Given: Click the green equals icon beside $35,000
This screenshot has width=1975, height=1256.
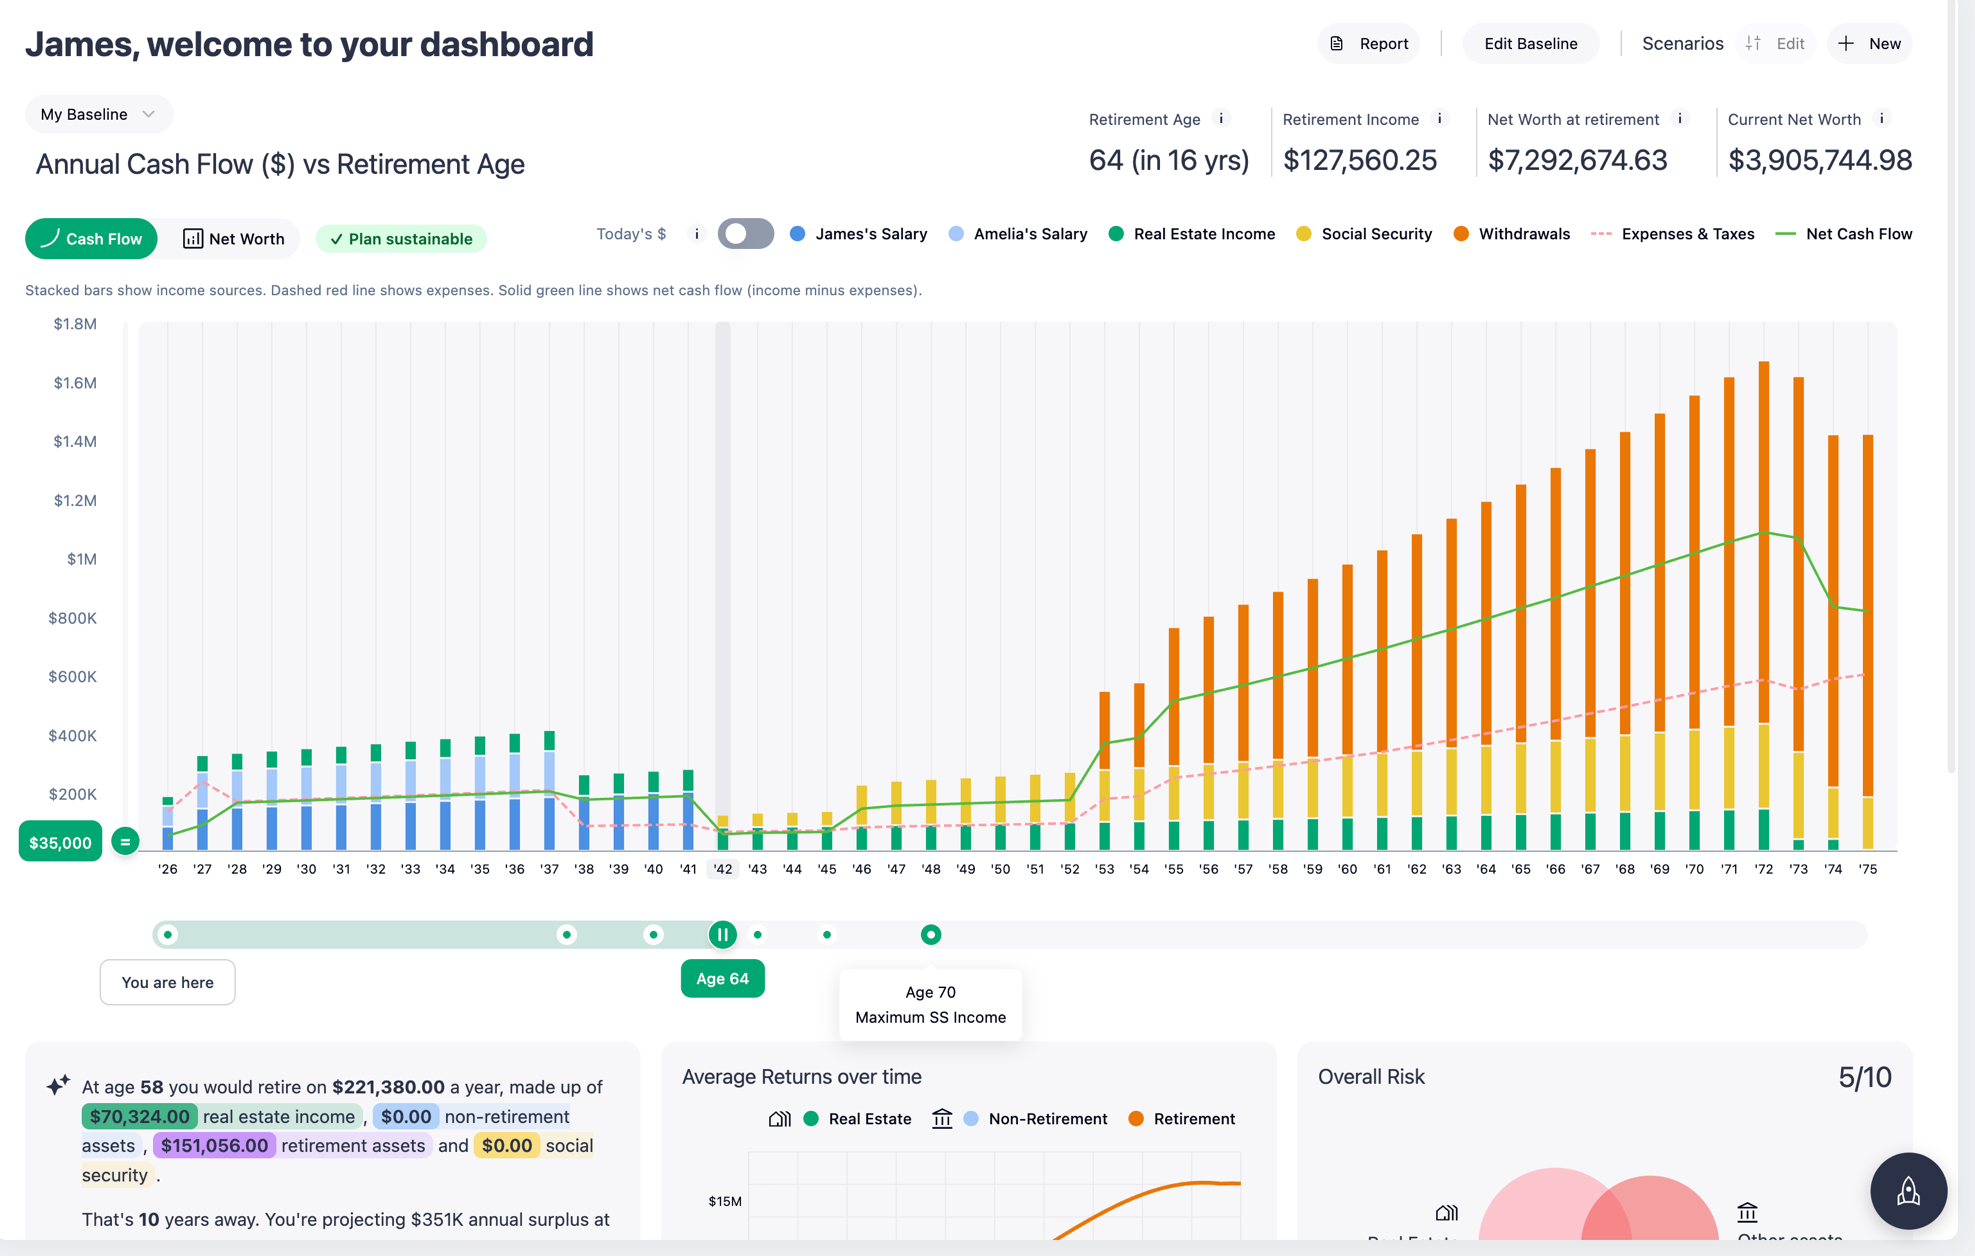Looking at the screenshot, I should click(125, 842).
